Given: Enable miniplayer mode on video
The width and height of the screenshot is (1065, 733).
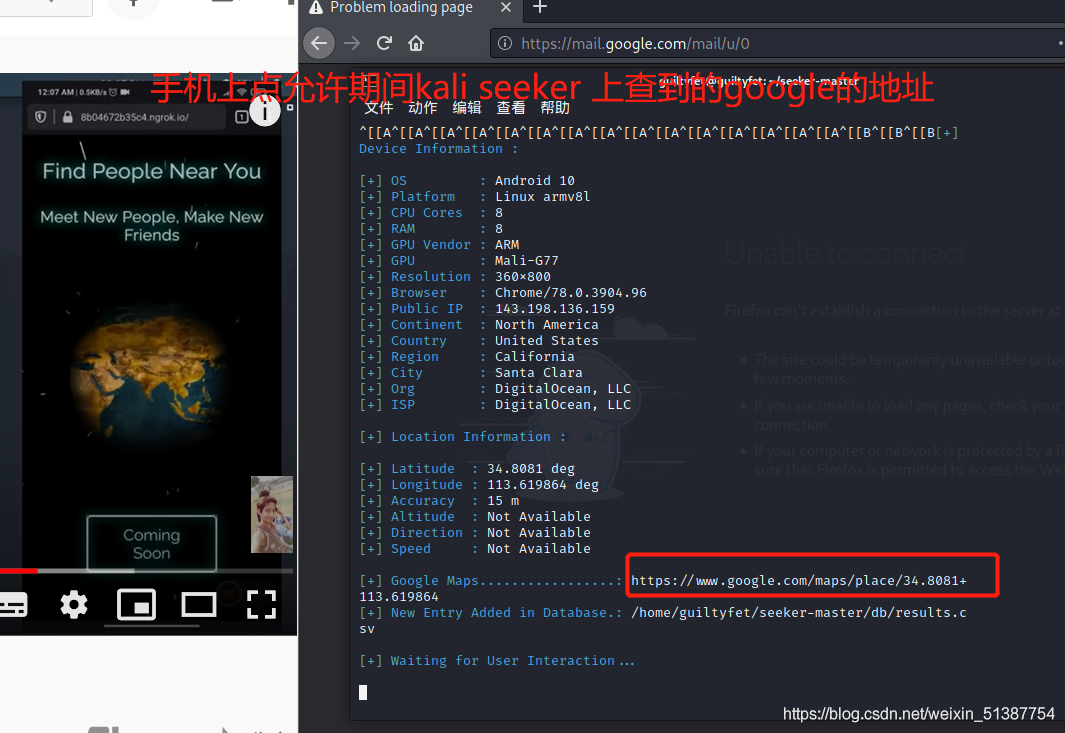Looking at the screenshot, I should (x=137, y=604).
